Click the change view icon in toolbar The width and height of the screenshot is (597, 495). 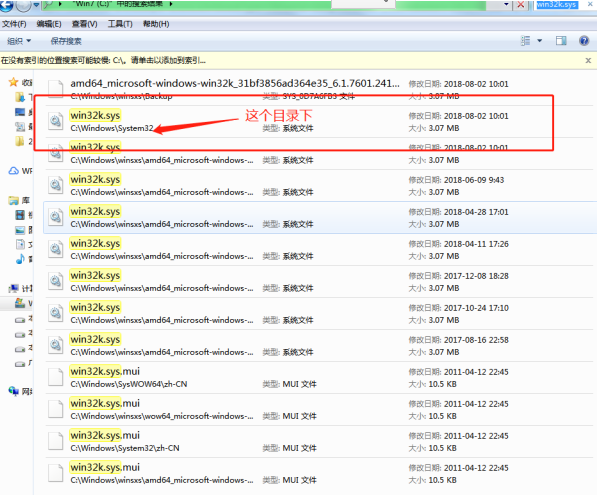(525, 41)
